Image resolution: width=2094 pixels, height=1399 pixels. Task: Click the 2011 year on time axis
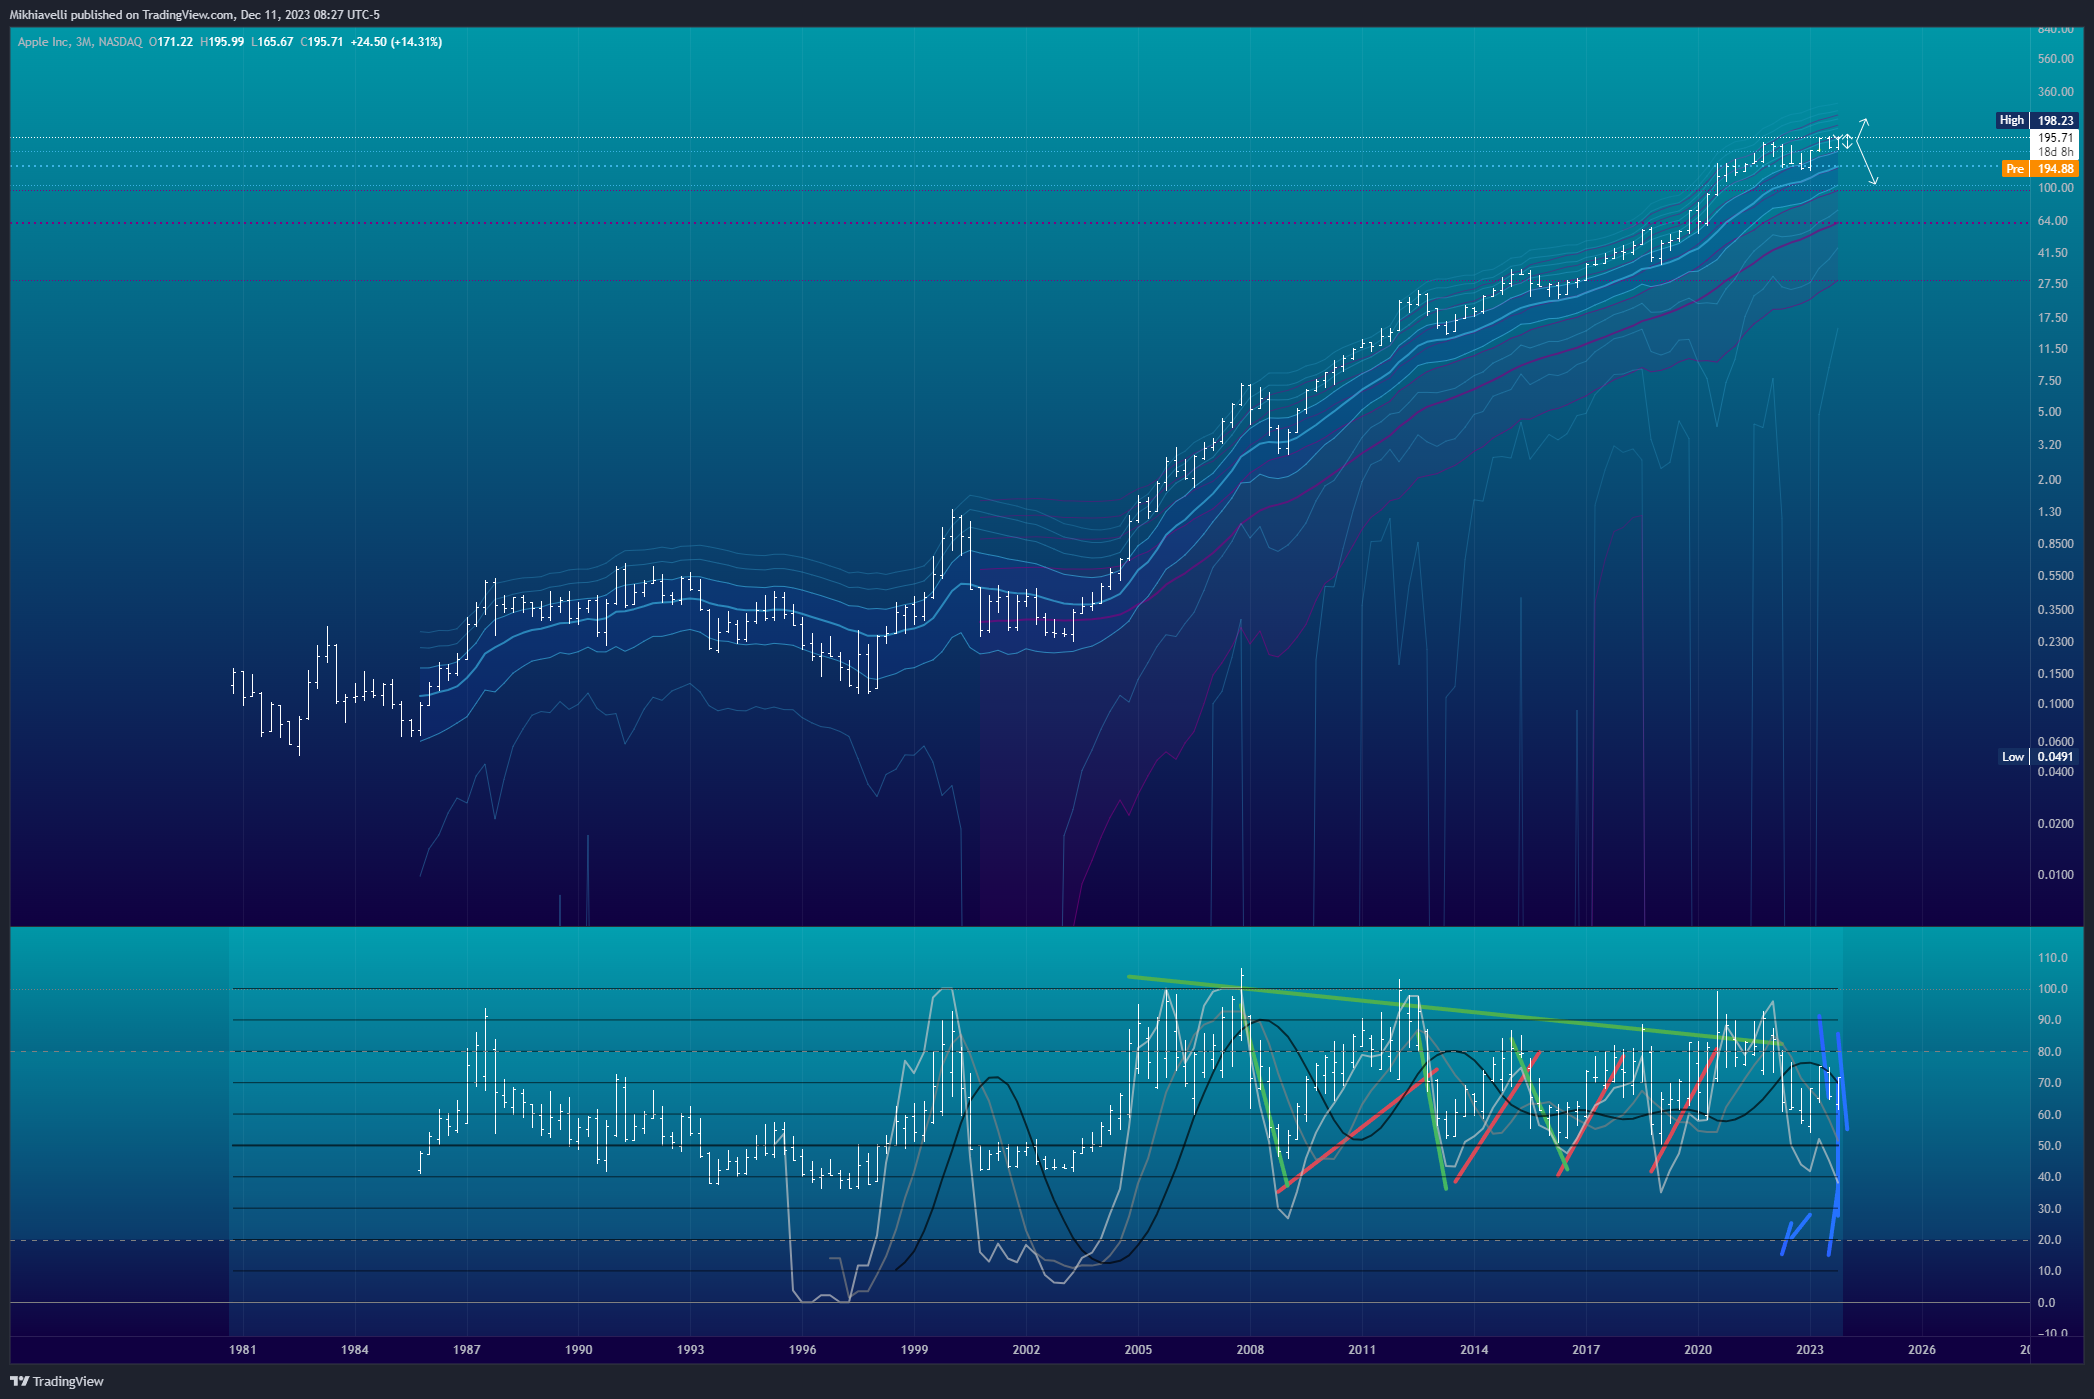tap(1363, 1350)
